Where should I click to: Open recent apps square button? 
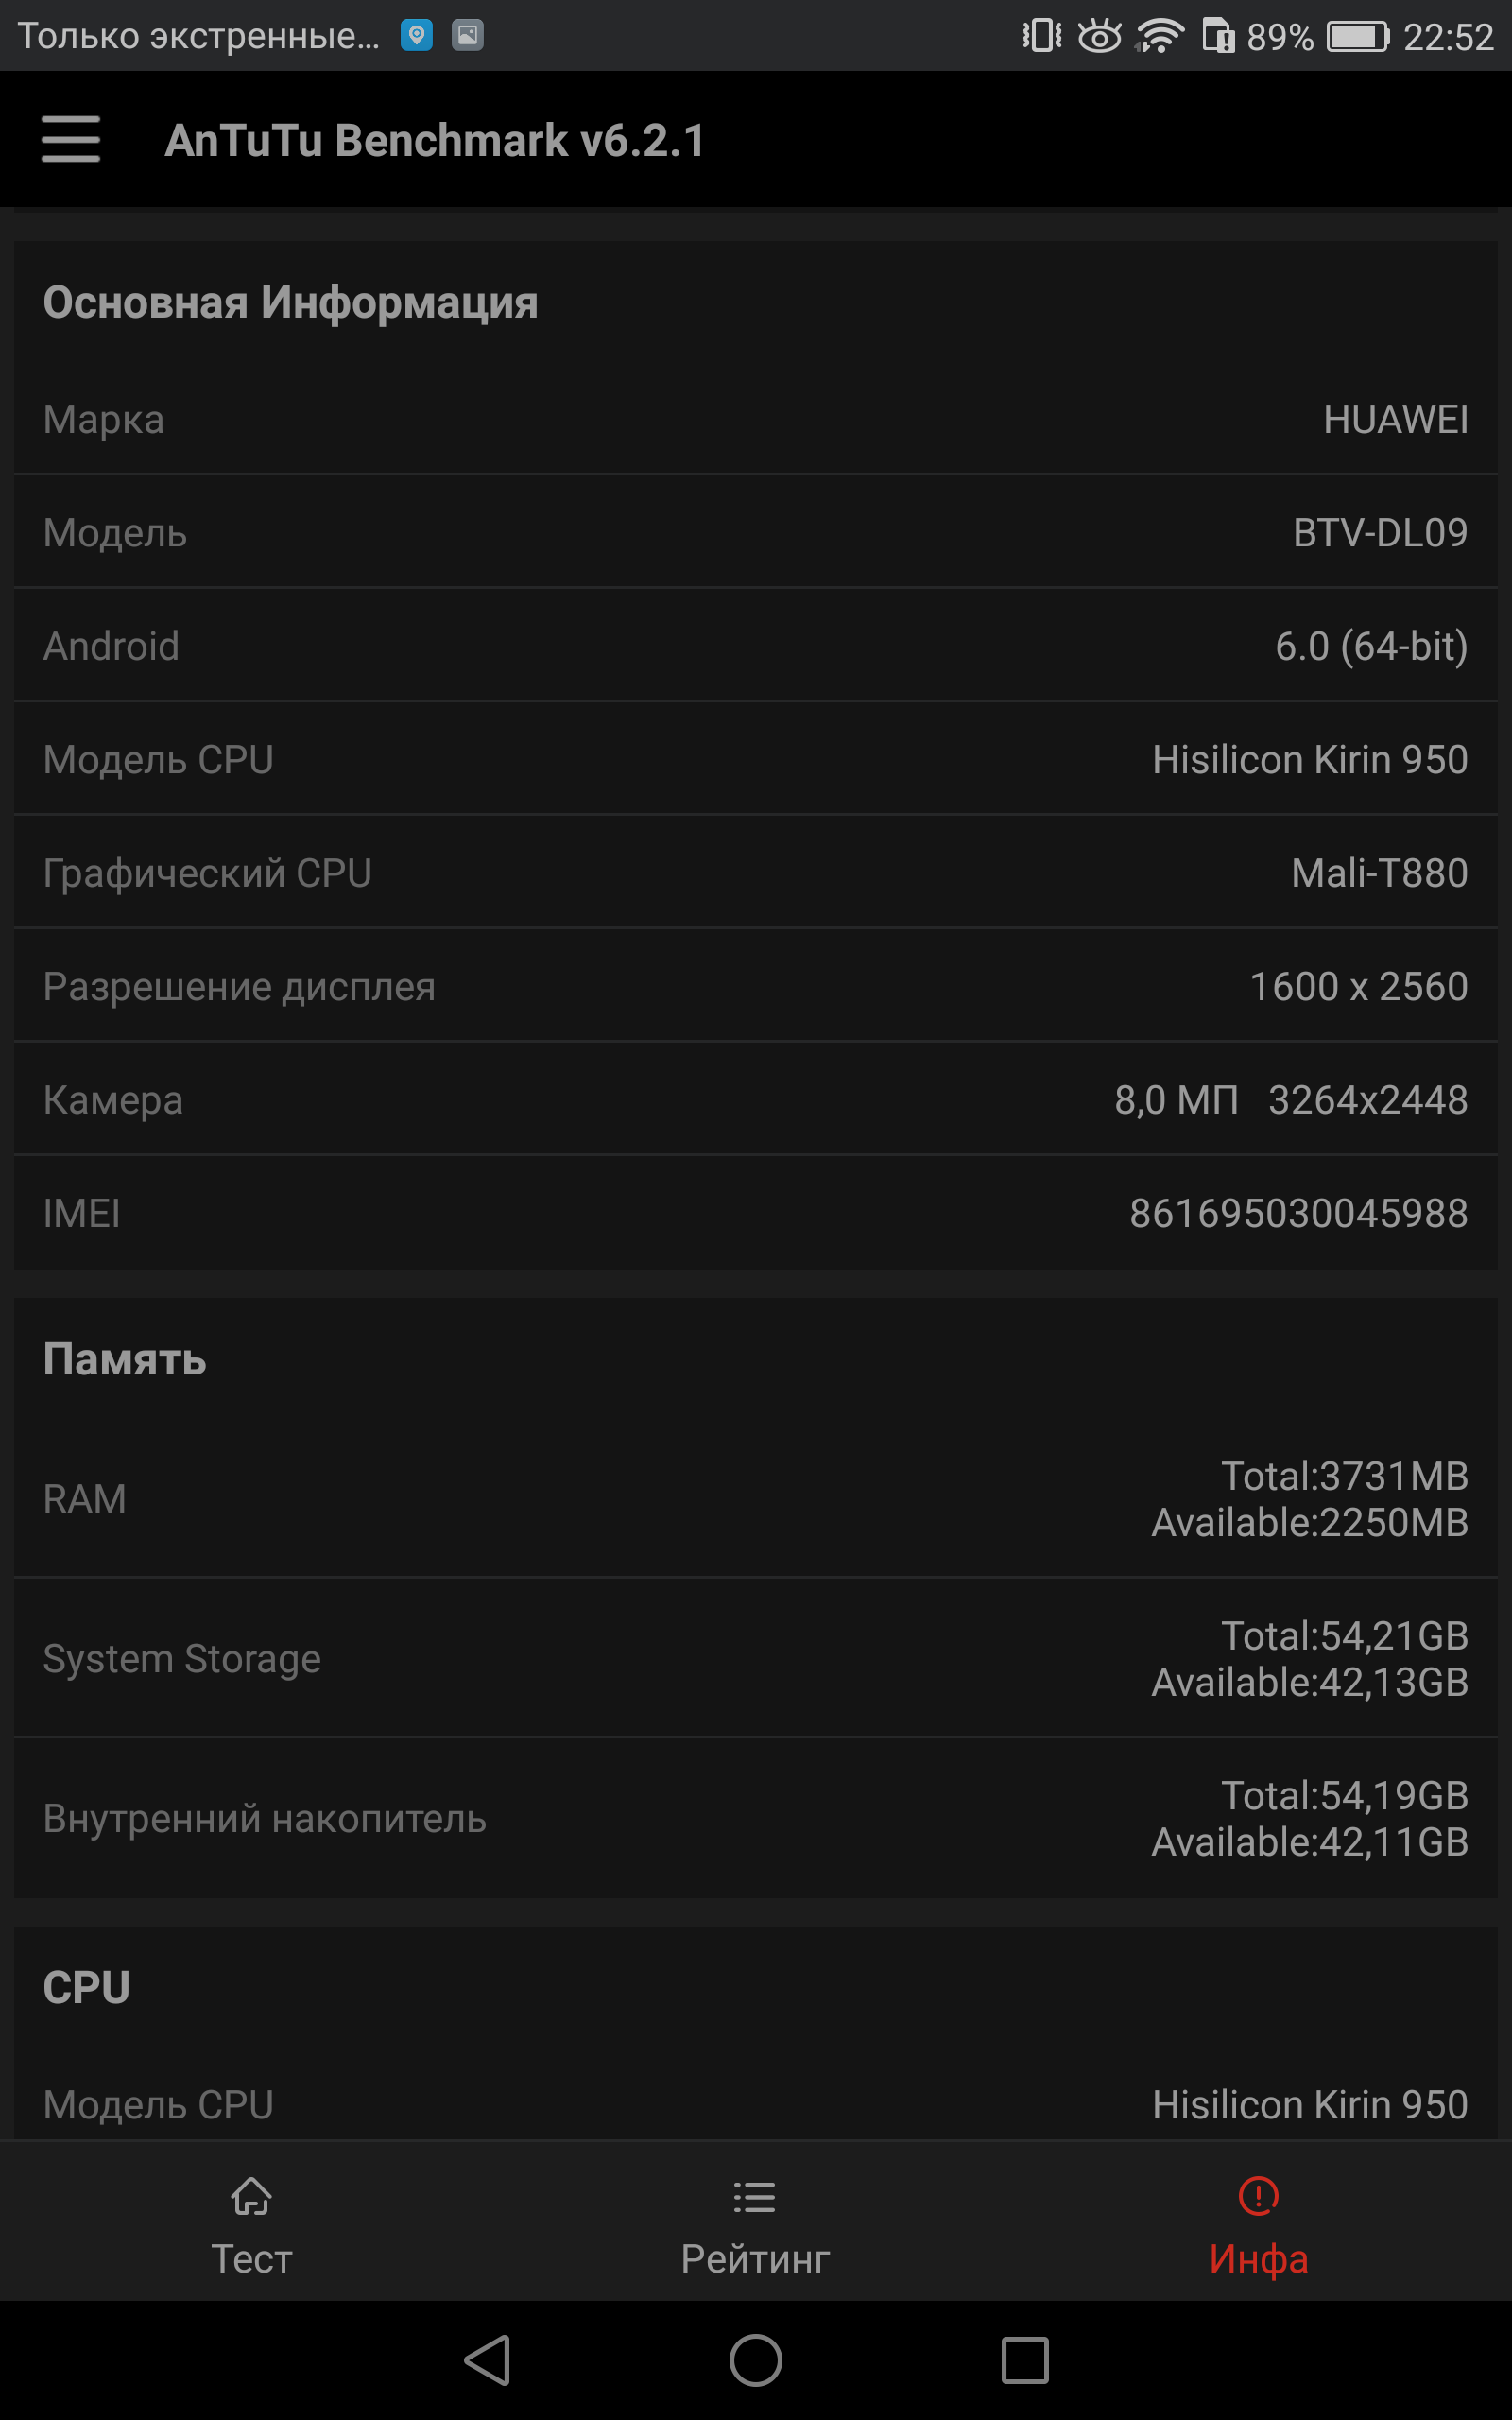click(x=1025, y=2361)
